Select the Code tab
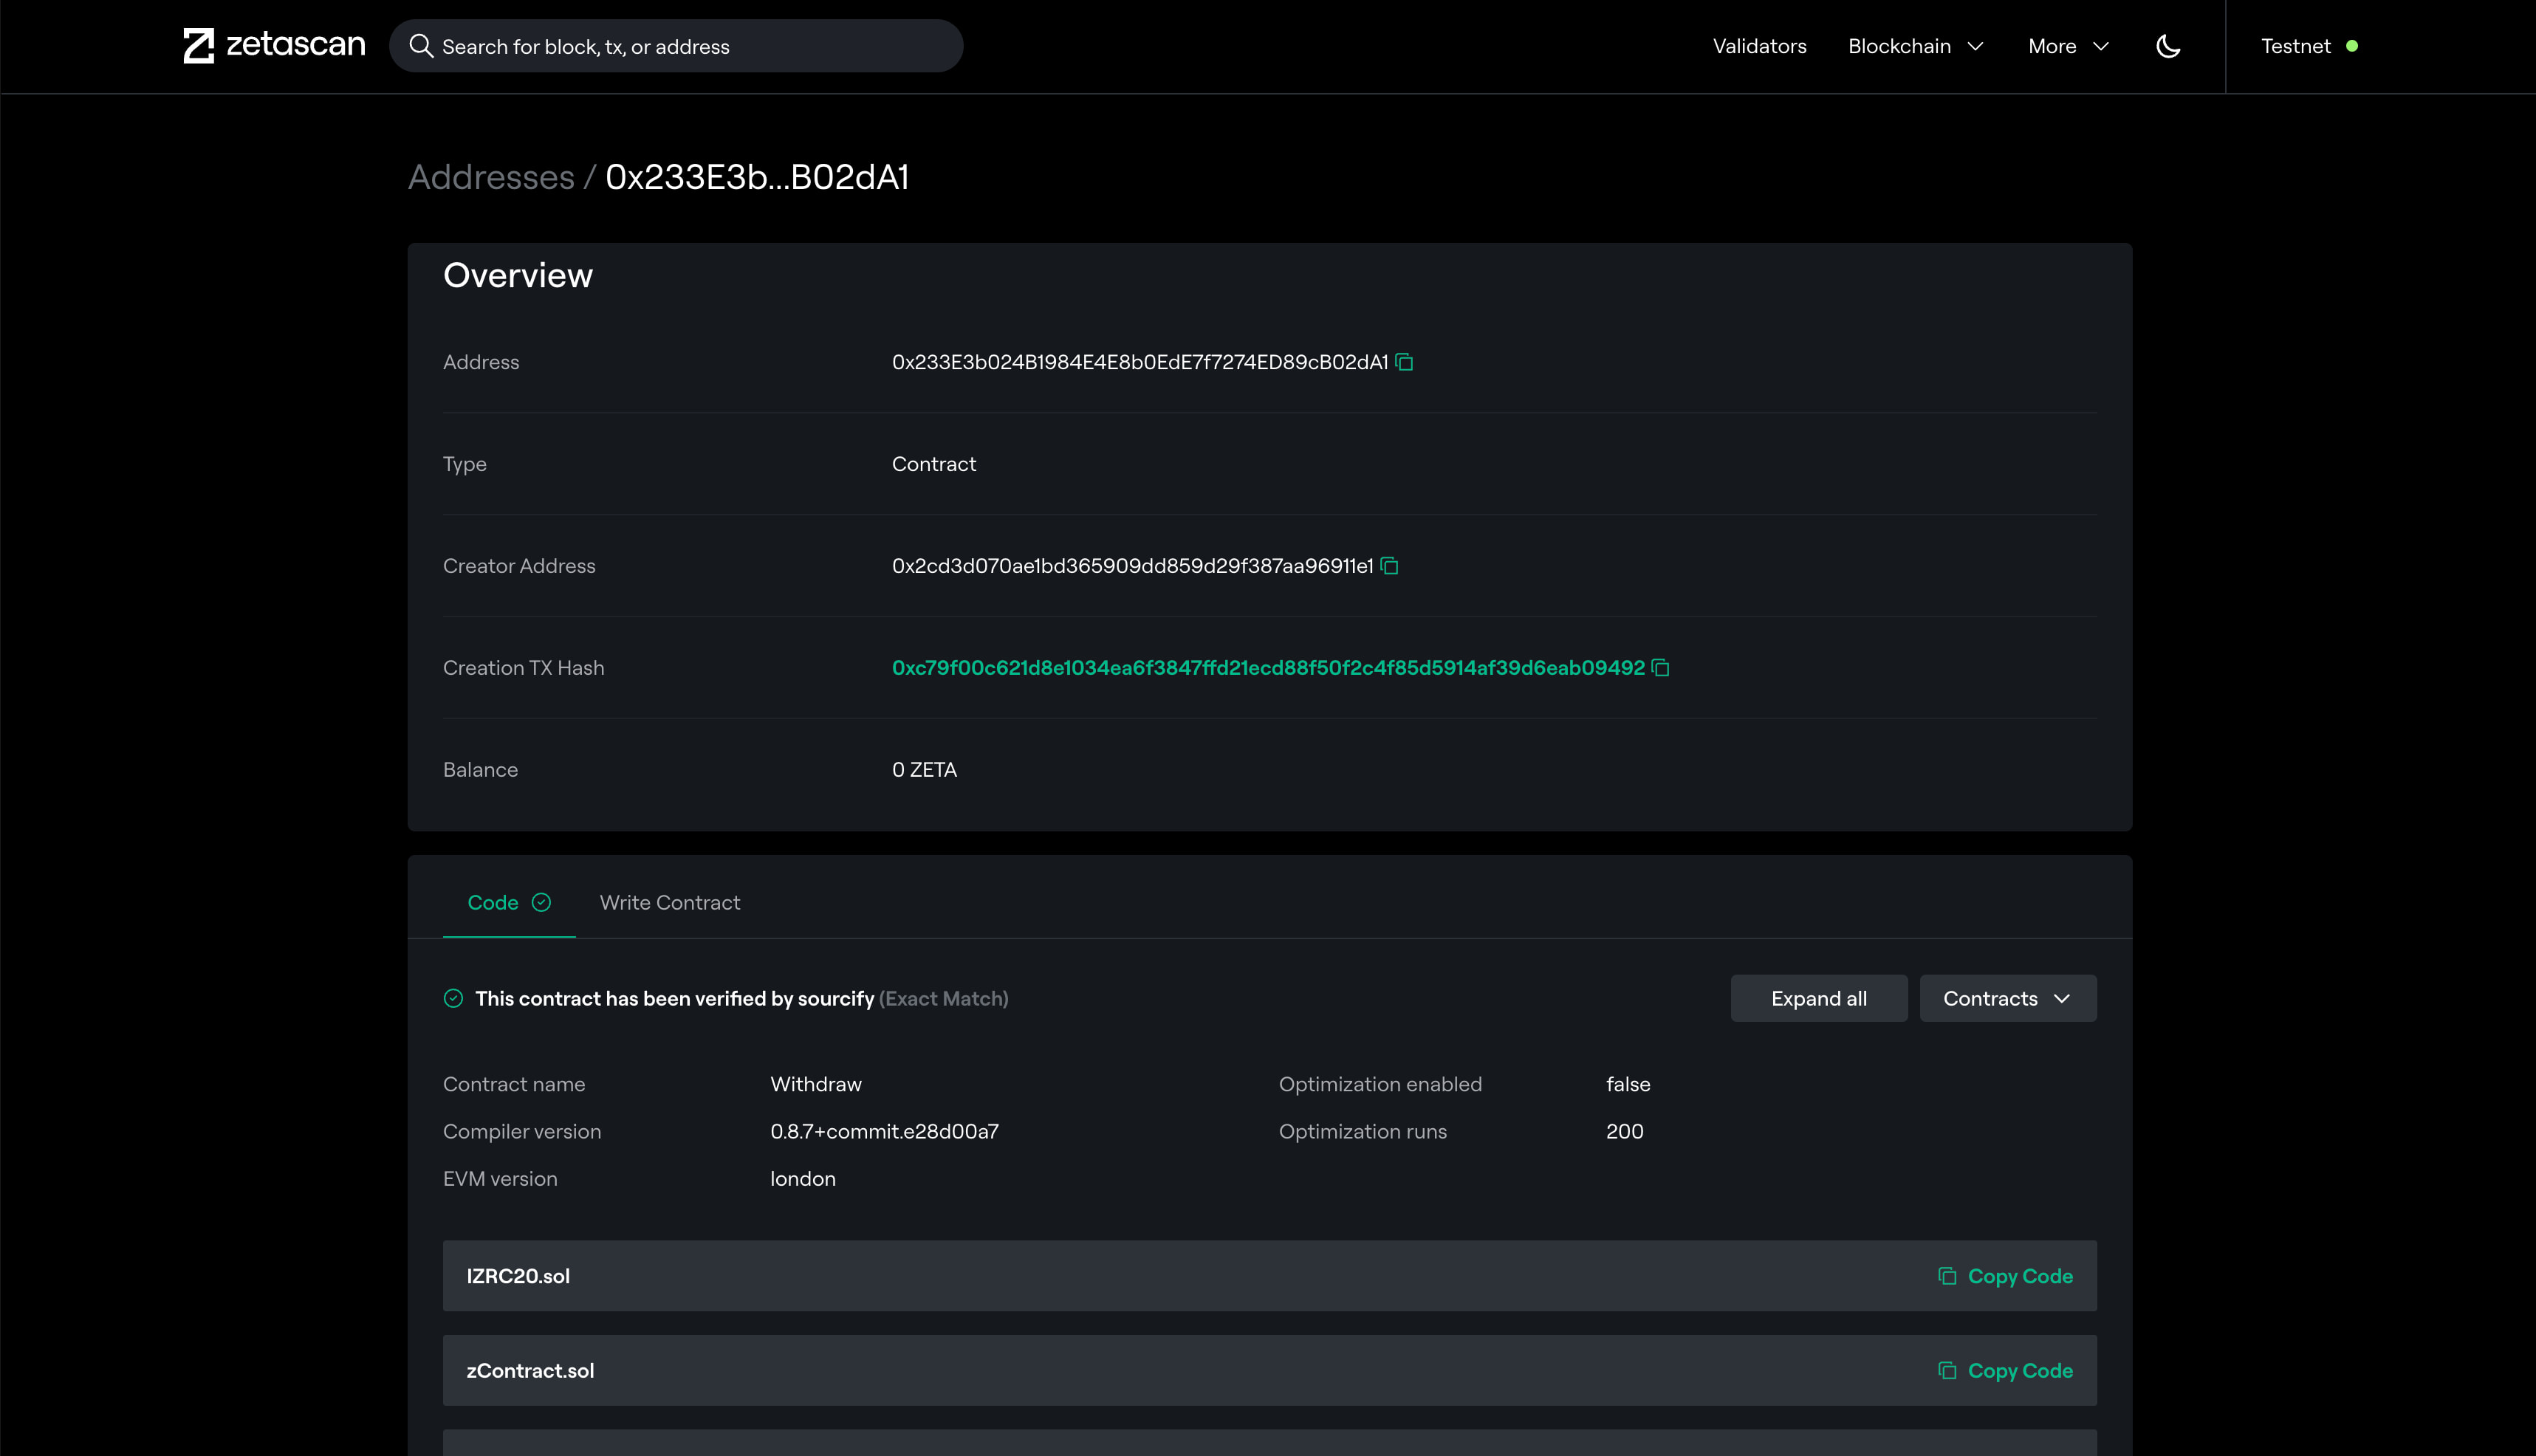2536x1456 pixels. coord(493,903)
